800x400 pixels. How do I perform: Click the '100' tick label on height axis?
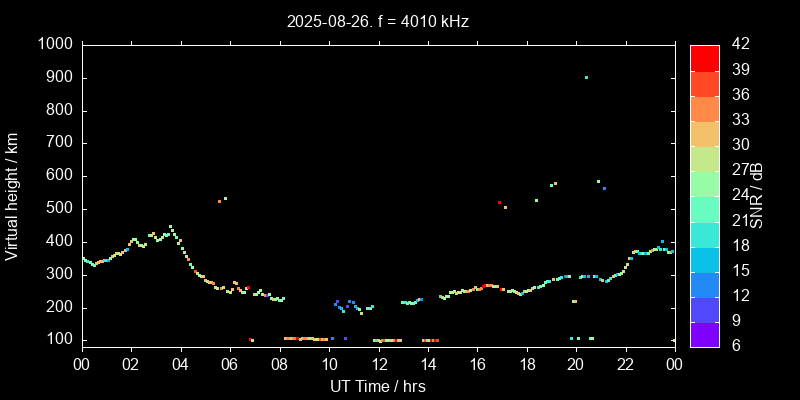pos(59,341)
